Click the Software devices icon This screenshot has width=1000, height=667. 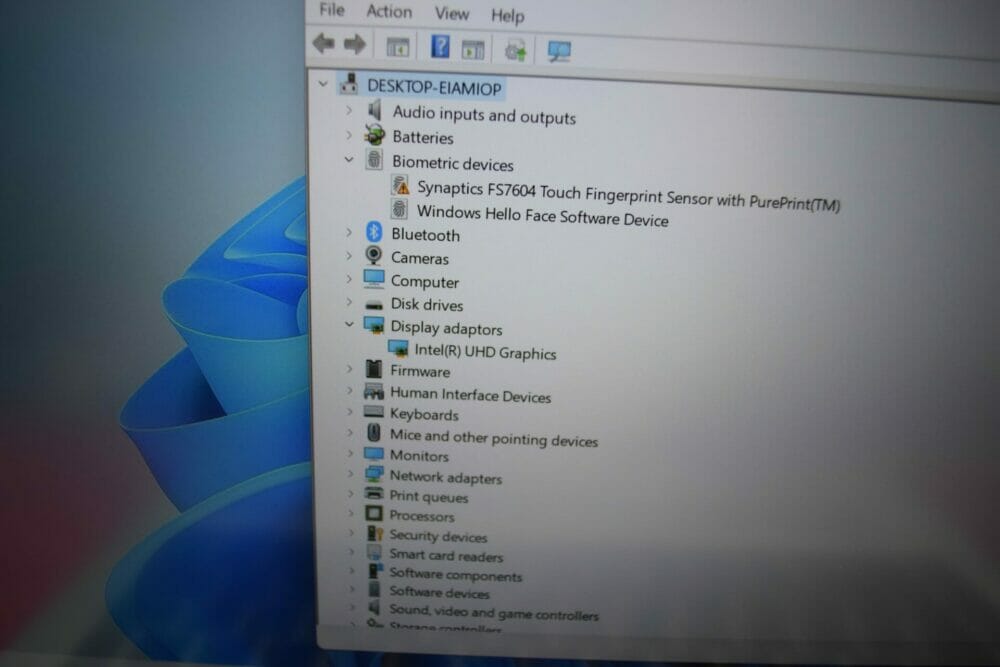[375, 590]
